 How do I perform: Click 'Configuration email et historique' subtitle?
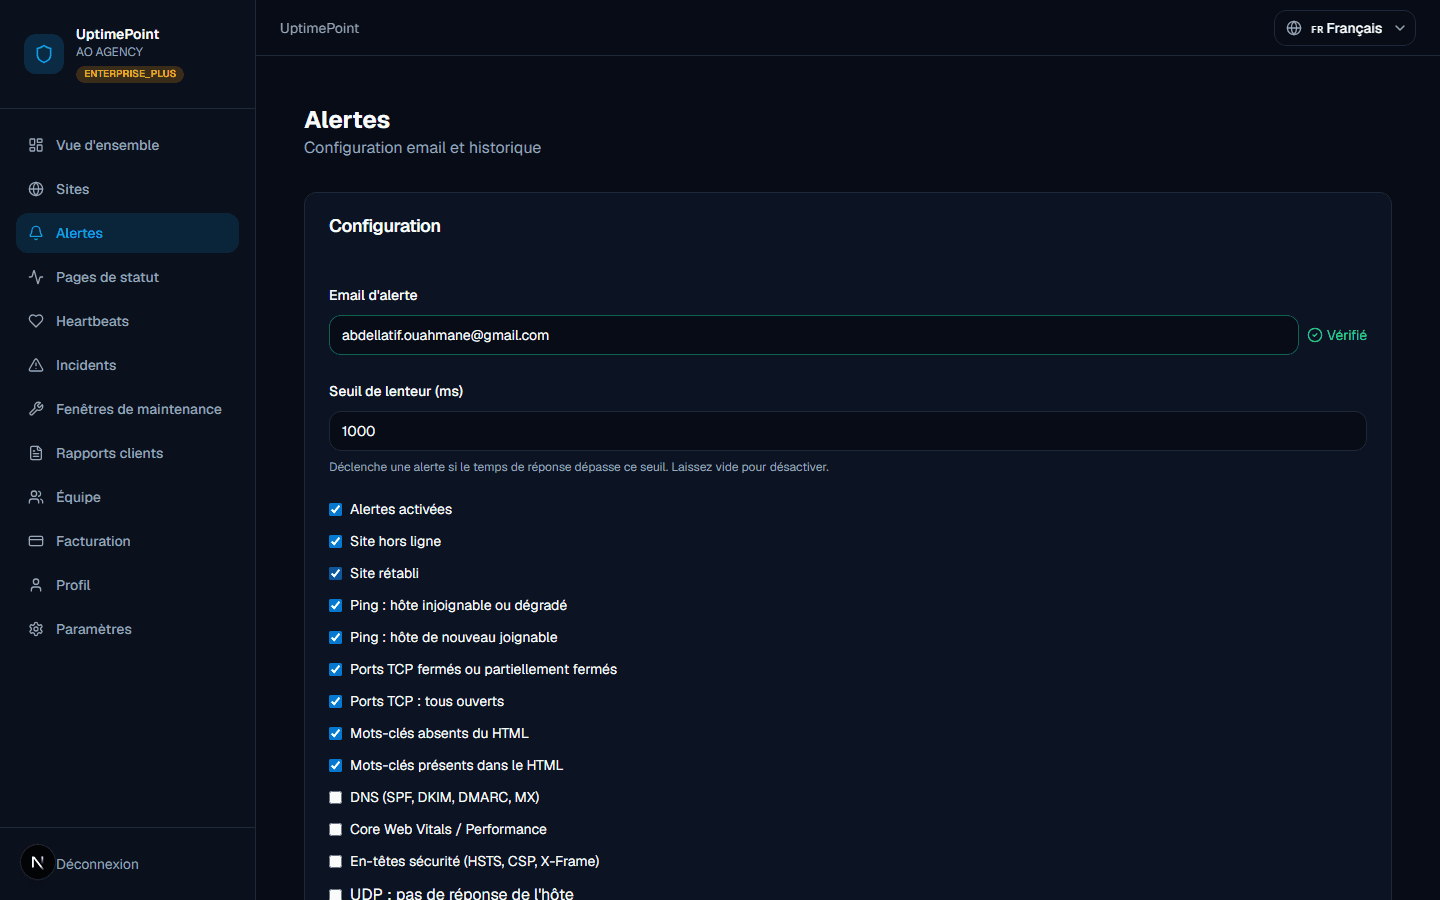pos(422,148)
